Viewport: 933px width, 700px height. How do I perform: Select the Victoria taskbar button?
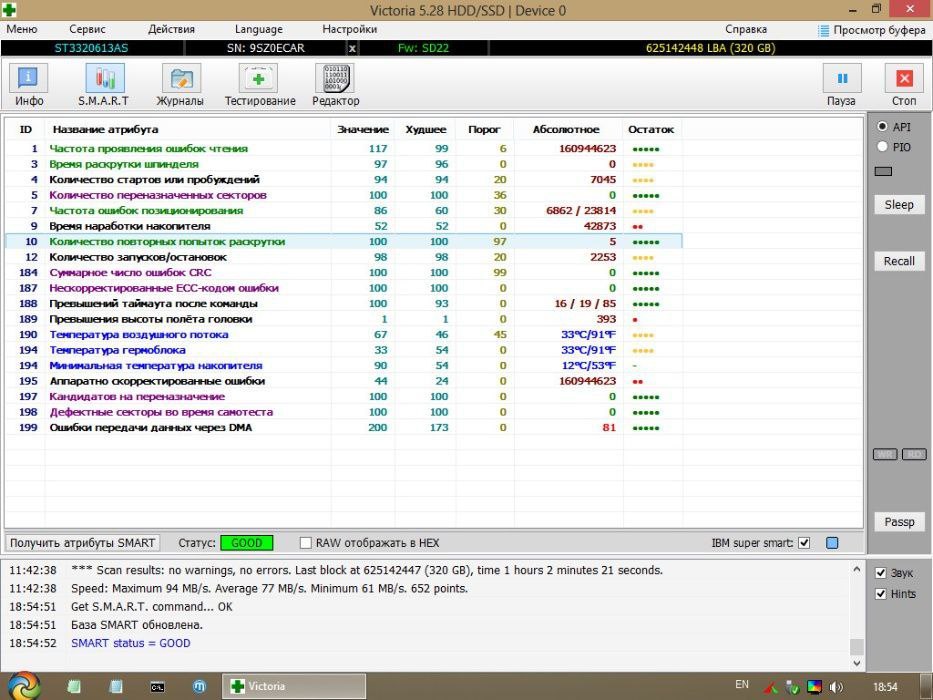[x=294, y=686]
